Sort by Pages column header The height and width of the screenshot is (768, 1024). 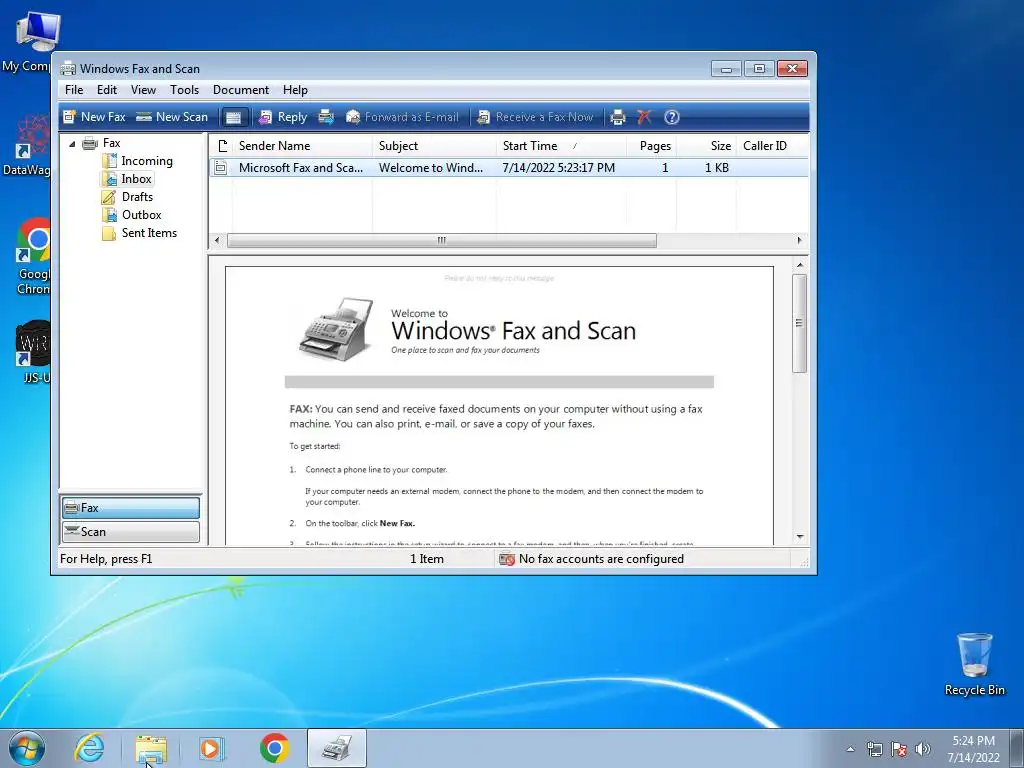pos(651,146)
